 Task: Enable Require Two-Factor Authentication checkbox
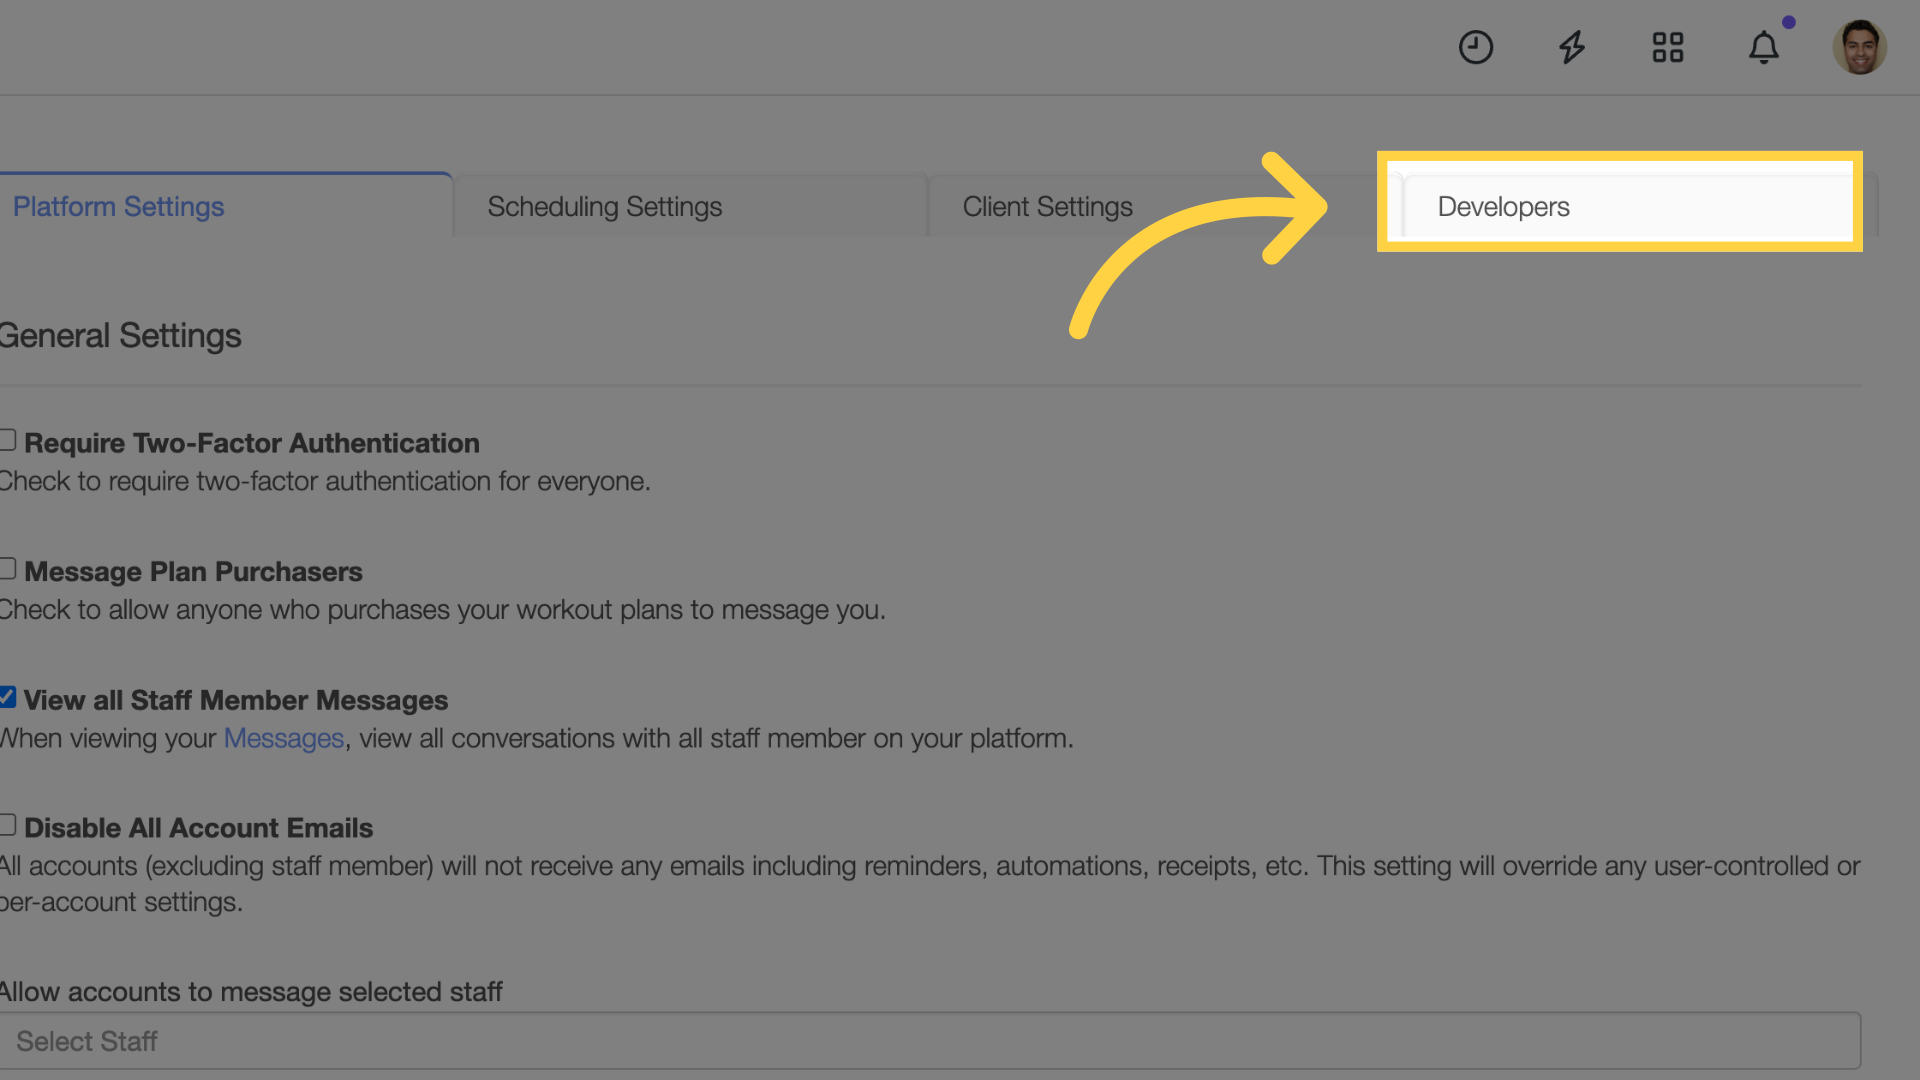pos(7,440)
